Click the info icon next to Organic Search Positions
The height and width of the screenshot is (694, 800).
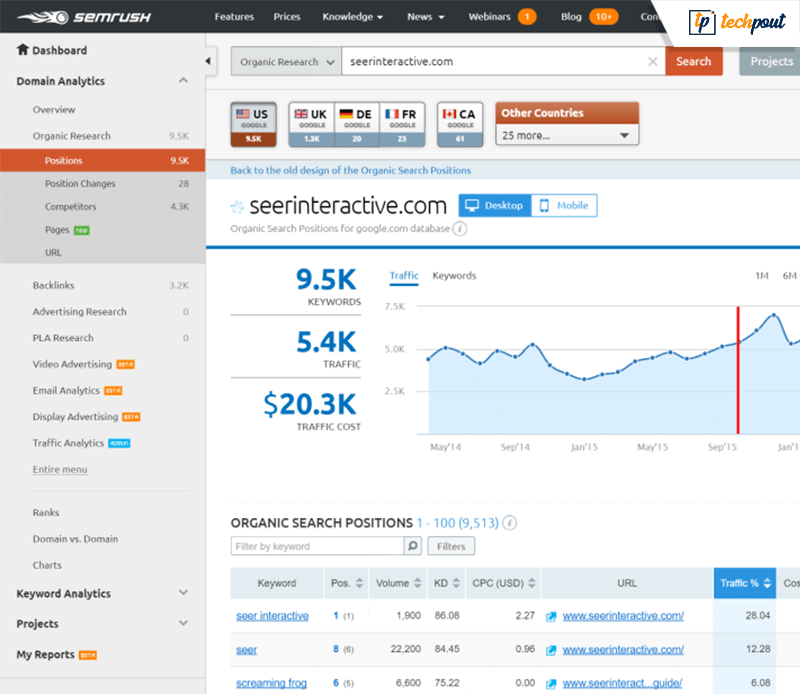tap(509, 523)
